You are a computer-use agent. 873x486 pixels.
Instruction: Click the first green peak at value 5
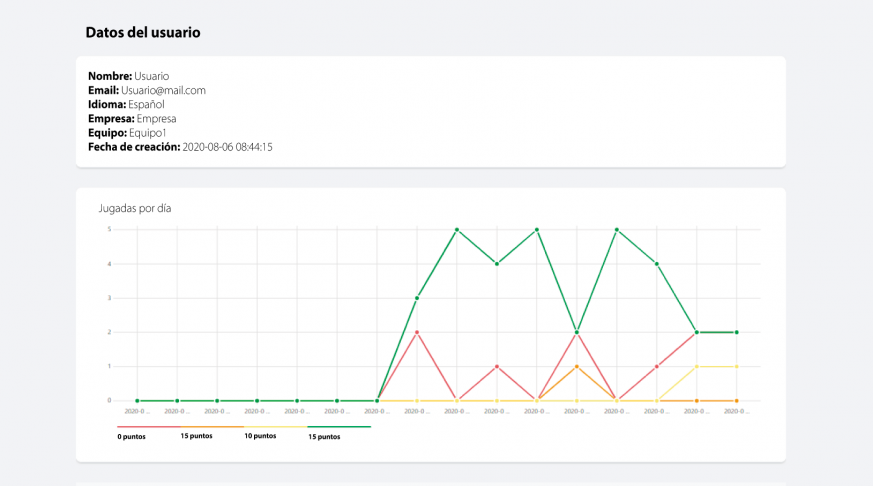pos(457,230)
